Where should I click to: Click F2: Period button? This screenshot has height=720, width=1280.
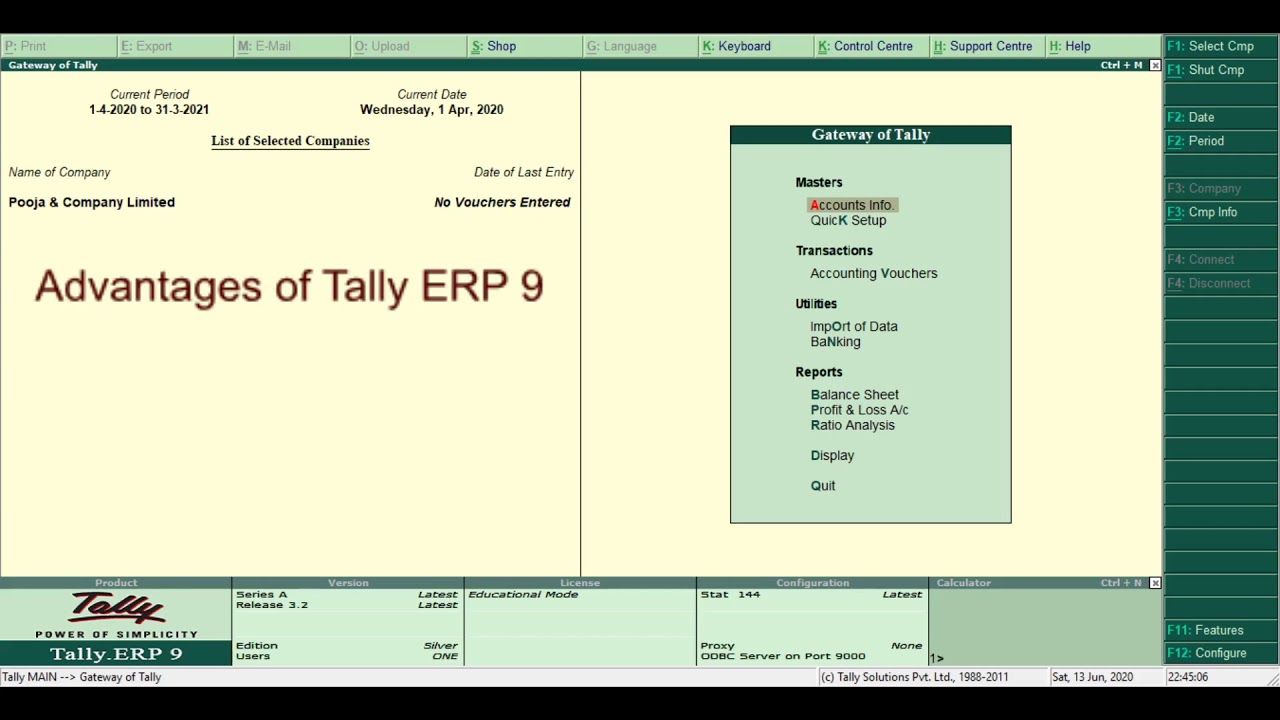1221,141
